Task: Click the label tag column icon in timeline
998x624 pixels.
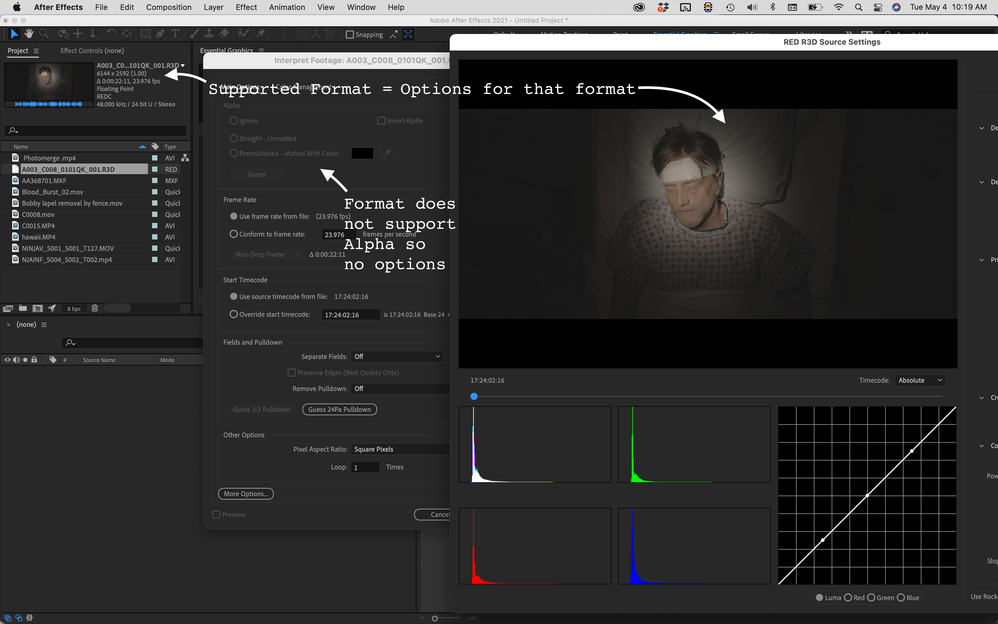Action: click(53, 360)
